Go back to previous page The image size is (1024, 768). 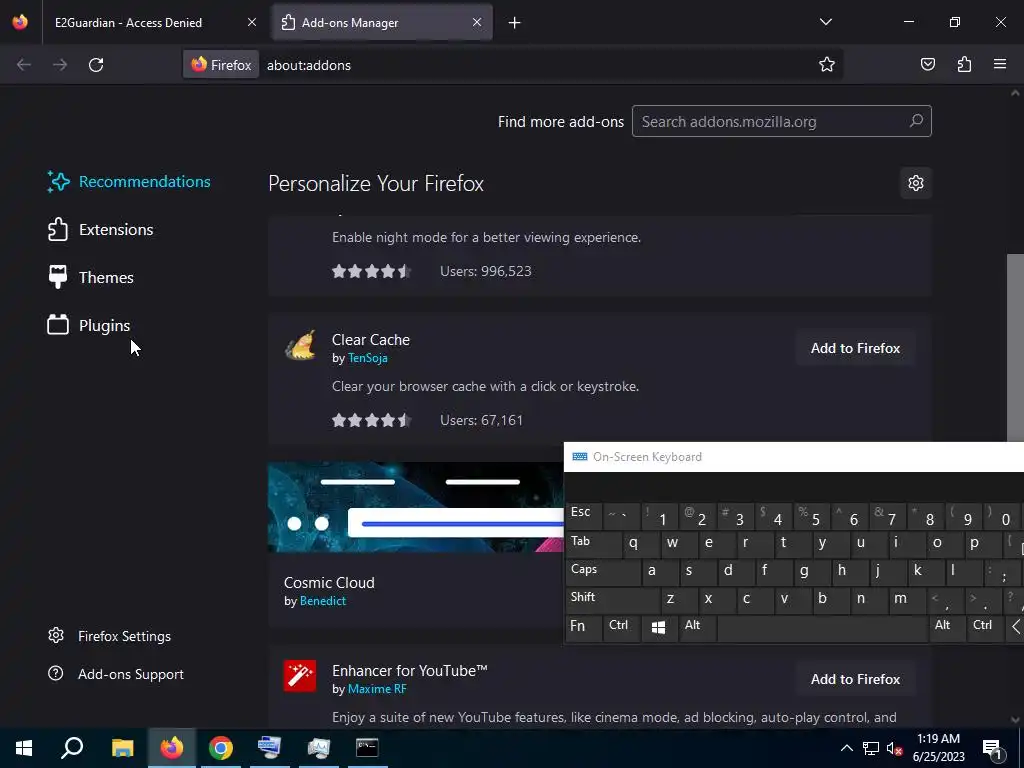[x=24, y=65]
